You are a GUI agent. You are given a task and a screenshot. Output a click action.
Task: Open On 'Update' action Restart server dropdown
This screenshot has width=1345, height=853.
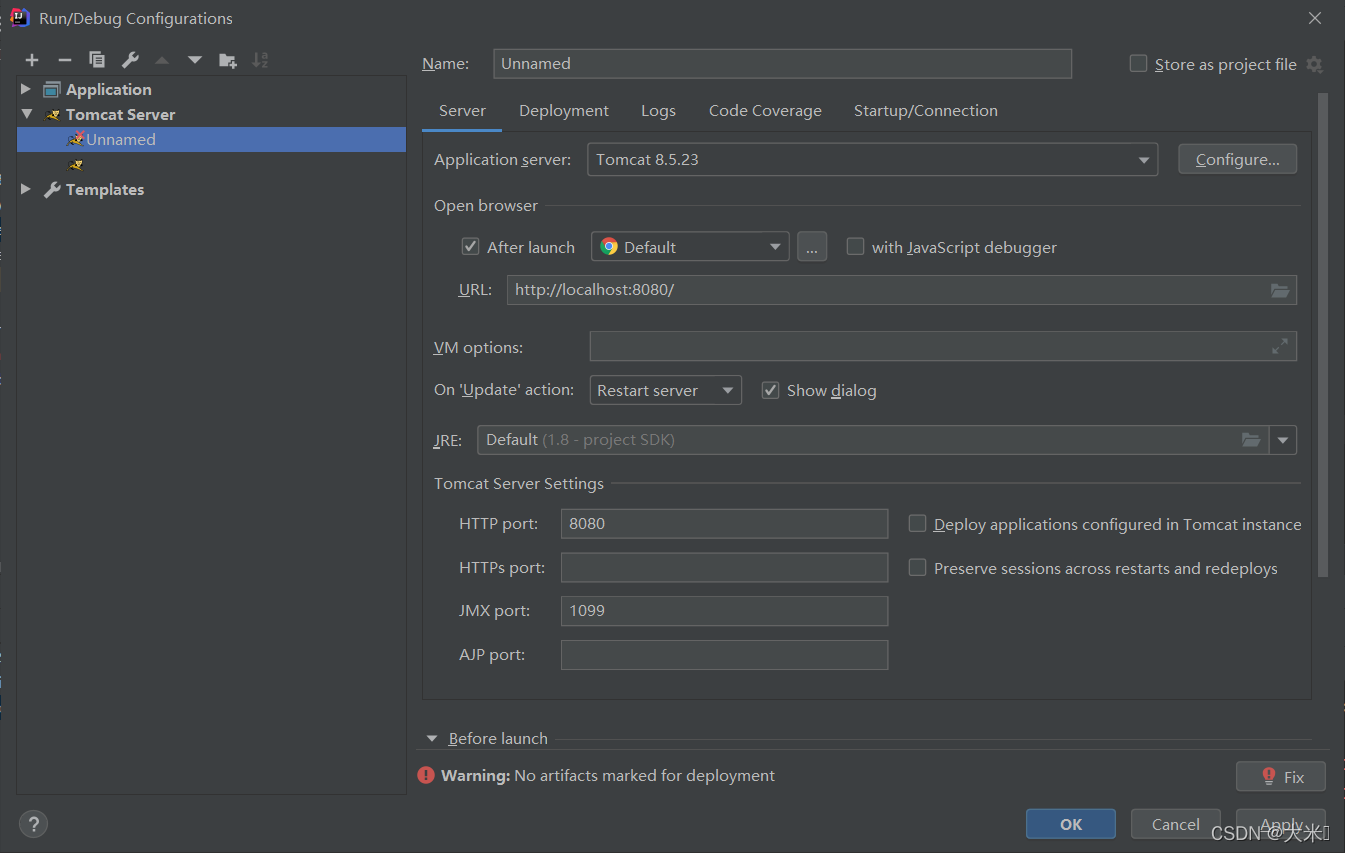click(666, 390)
